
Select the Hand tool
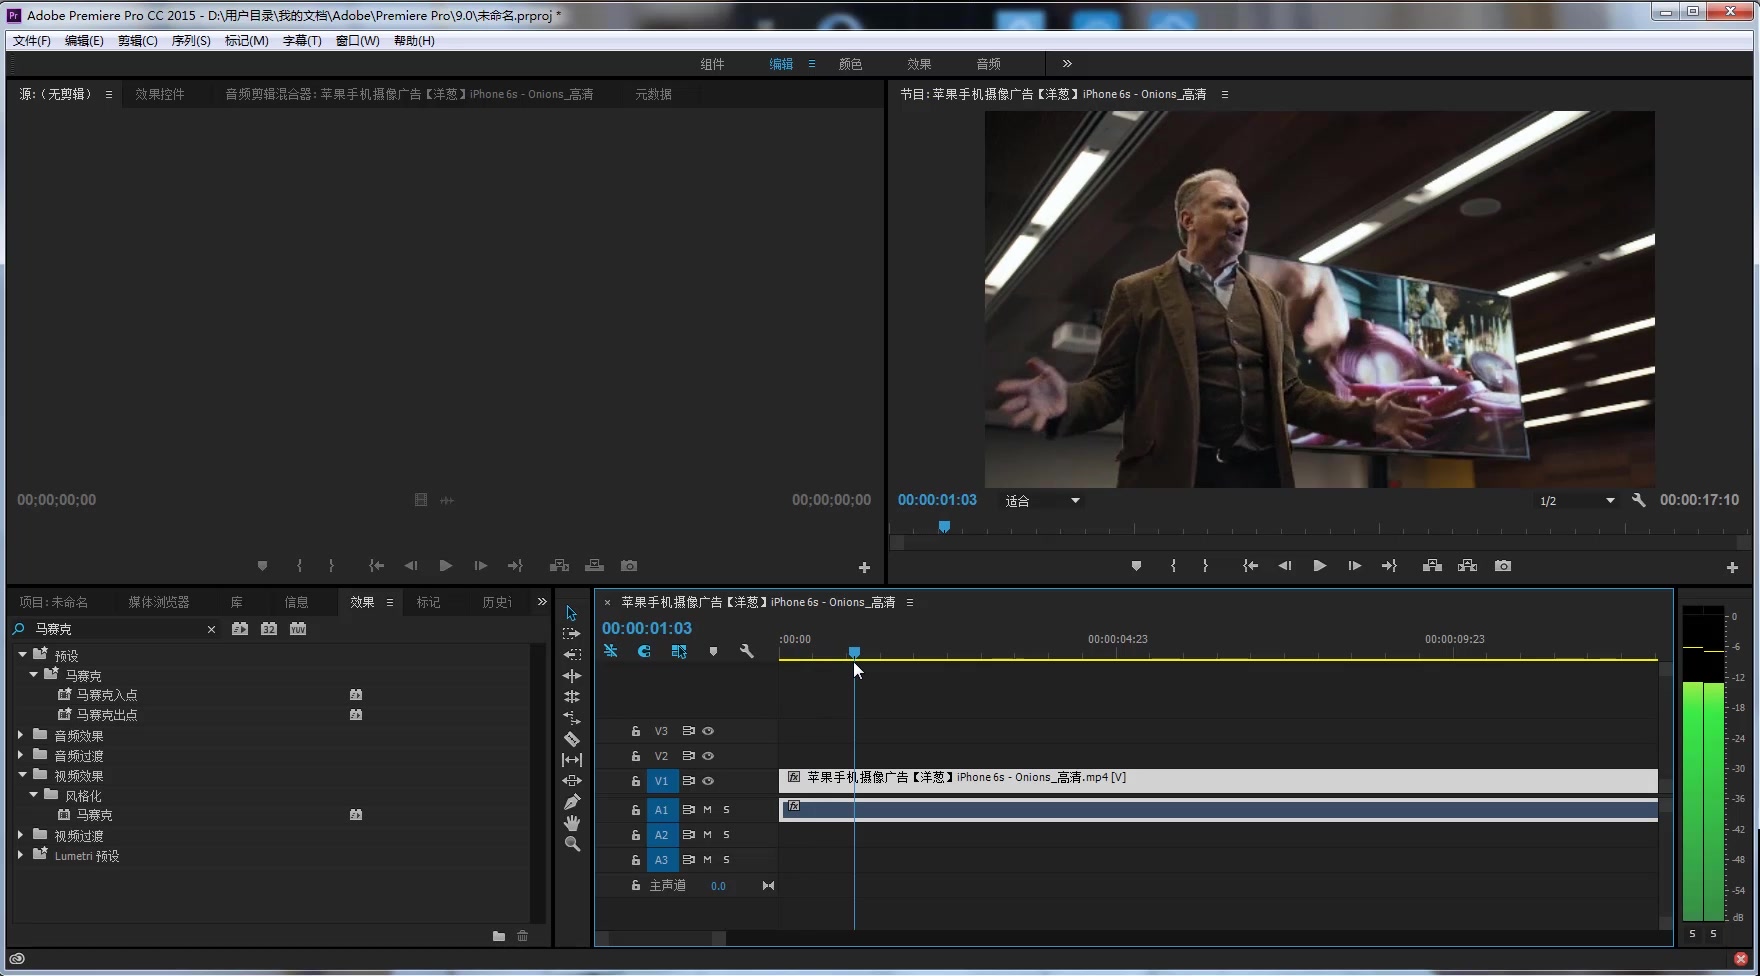tap(571, 823)
